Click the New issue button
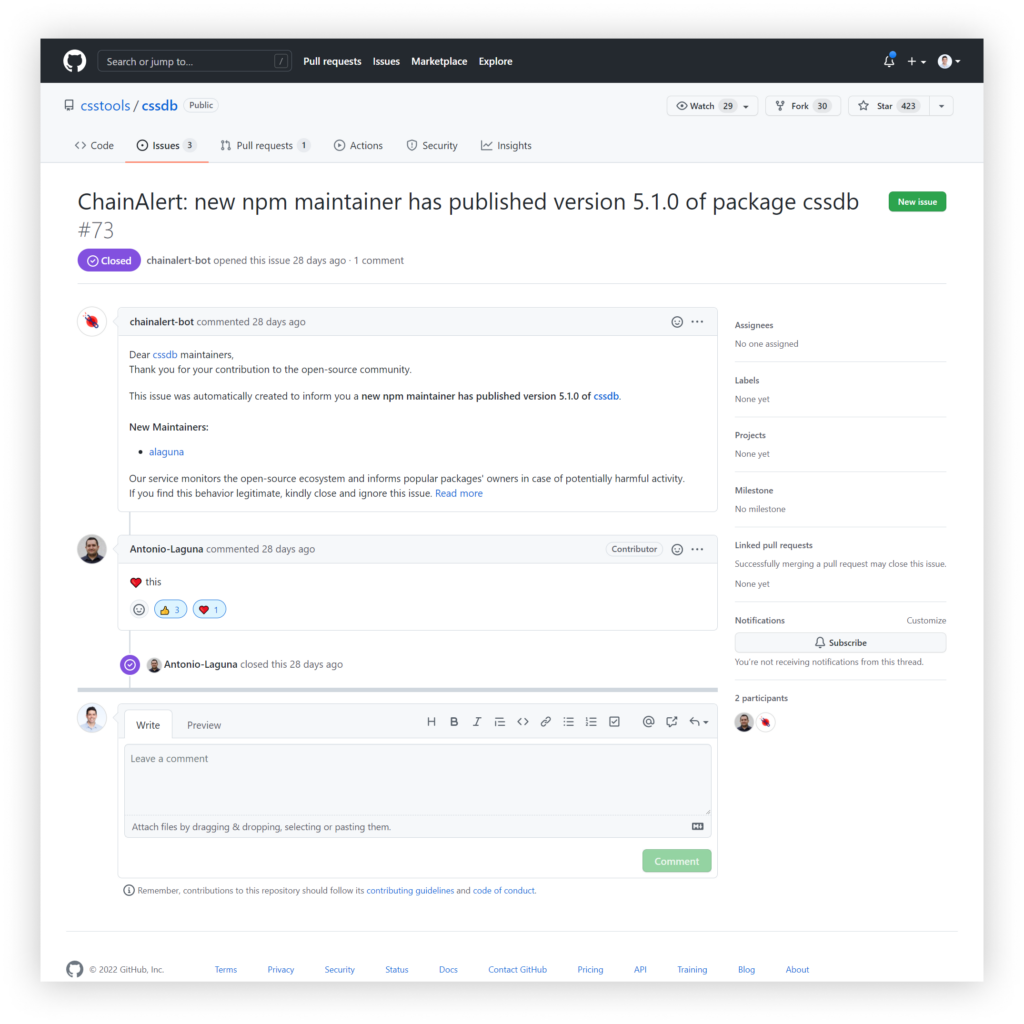 click(917, 202)
